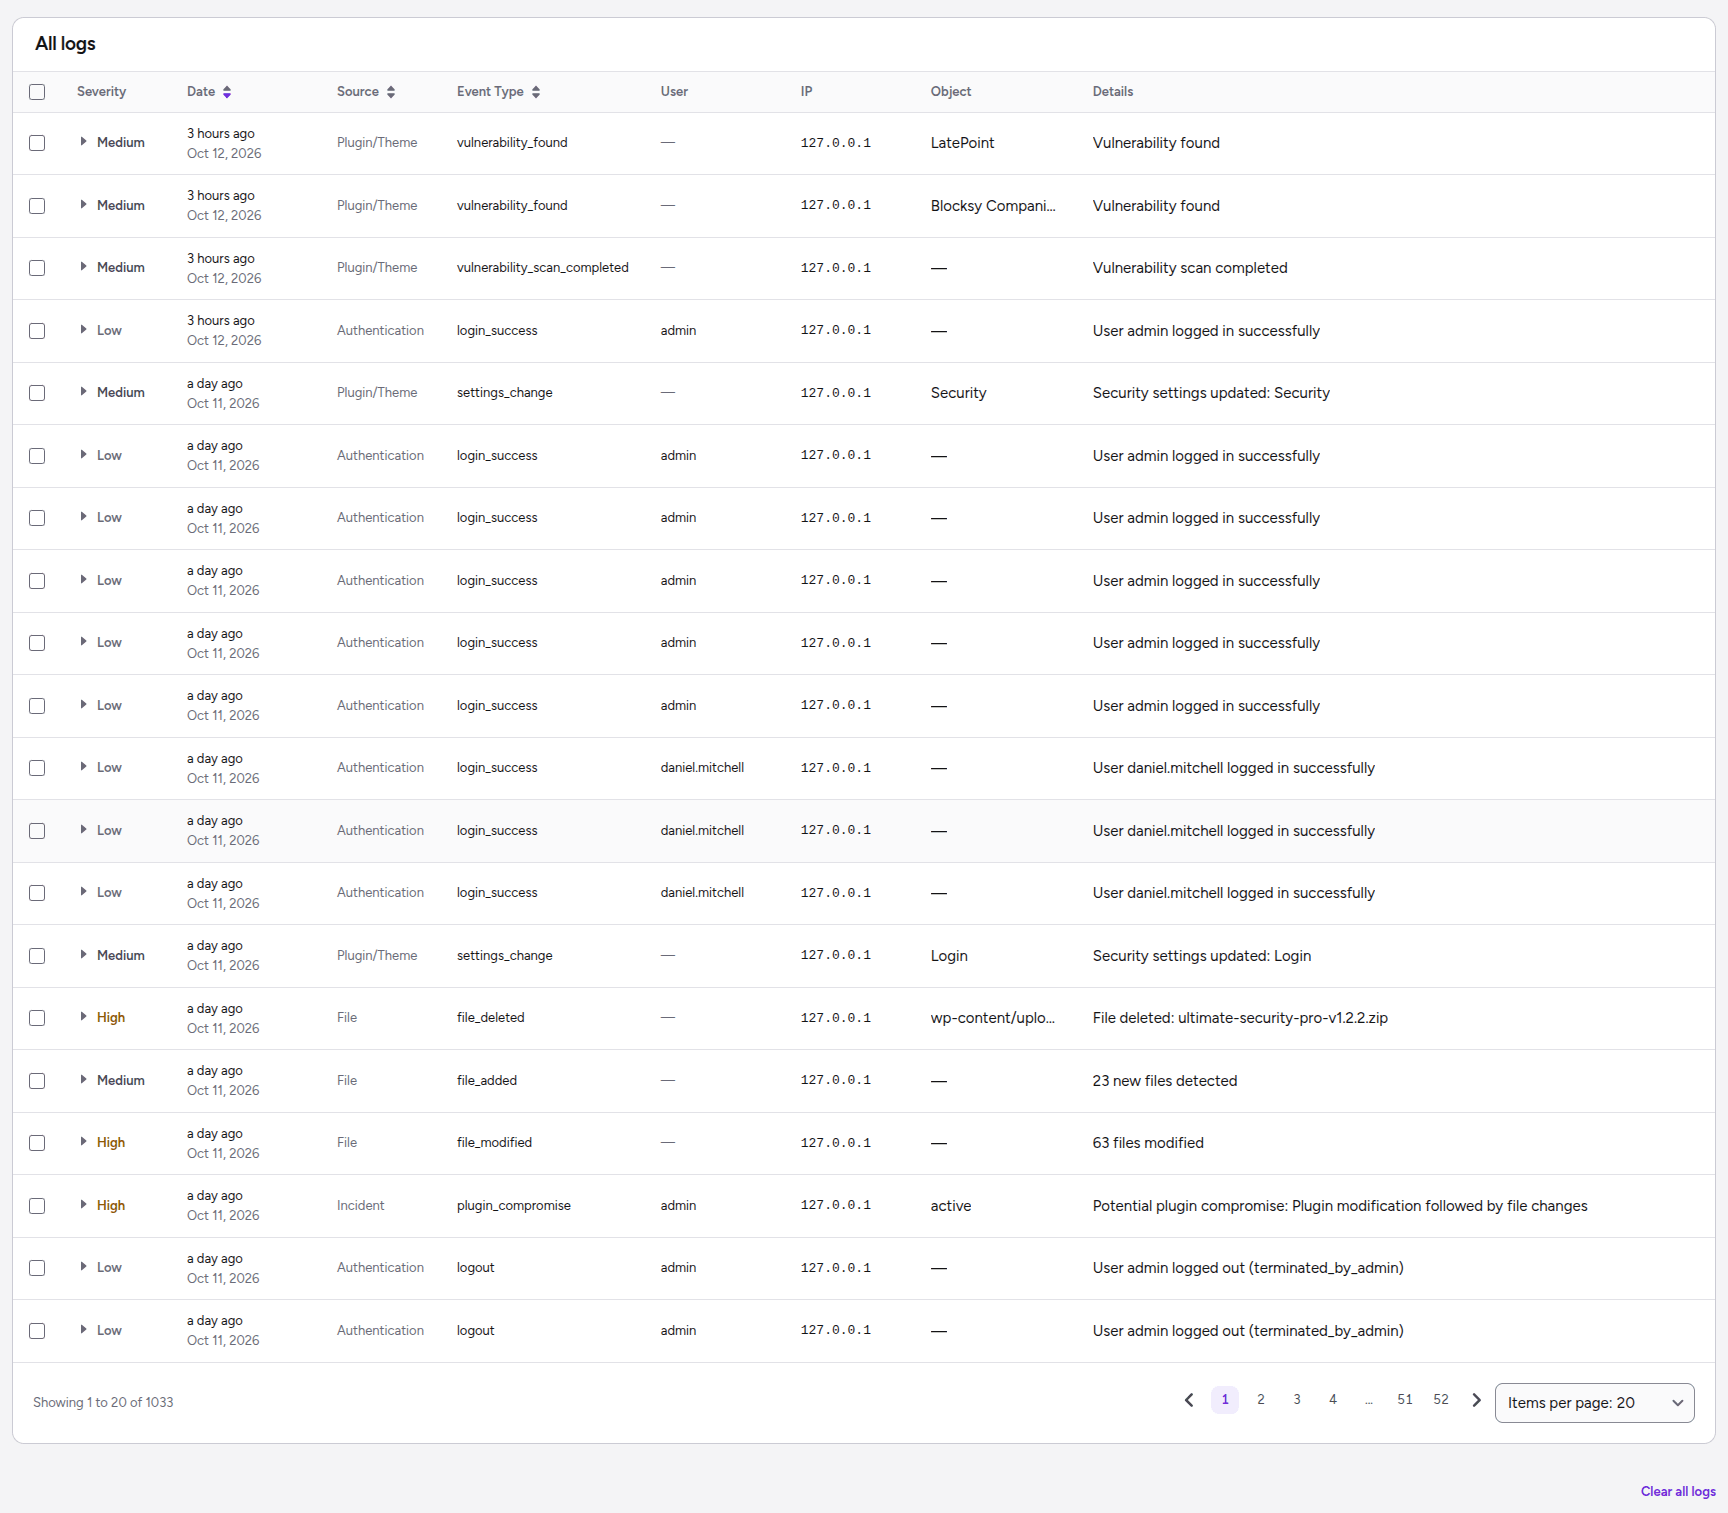This screenshot has height=1513, width=1728.
Task: Tick checkbox for file_deleted log row
Action: pyautogui.click(x=37, y=1018)
